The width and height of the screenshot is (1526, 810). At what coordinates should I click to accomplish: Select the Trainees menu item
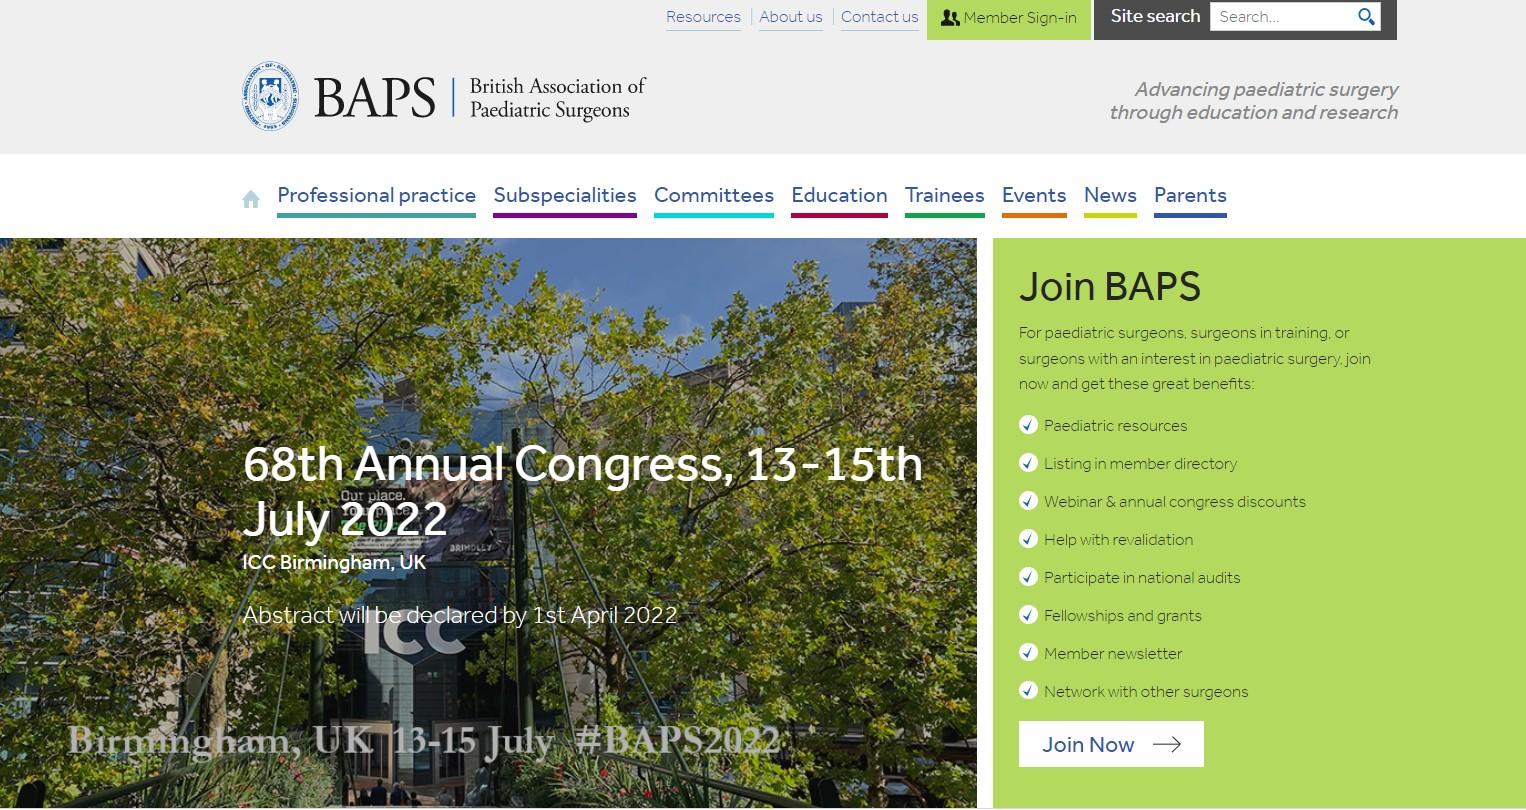[944, 195]
